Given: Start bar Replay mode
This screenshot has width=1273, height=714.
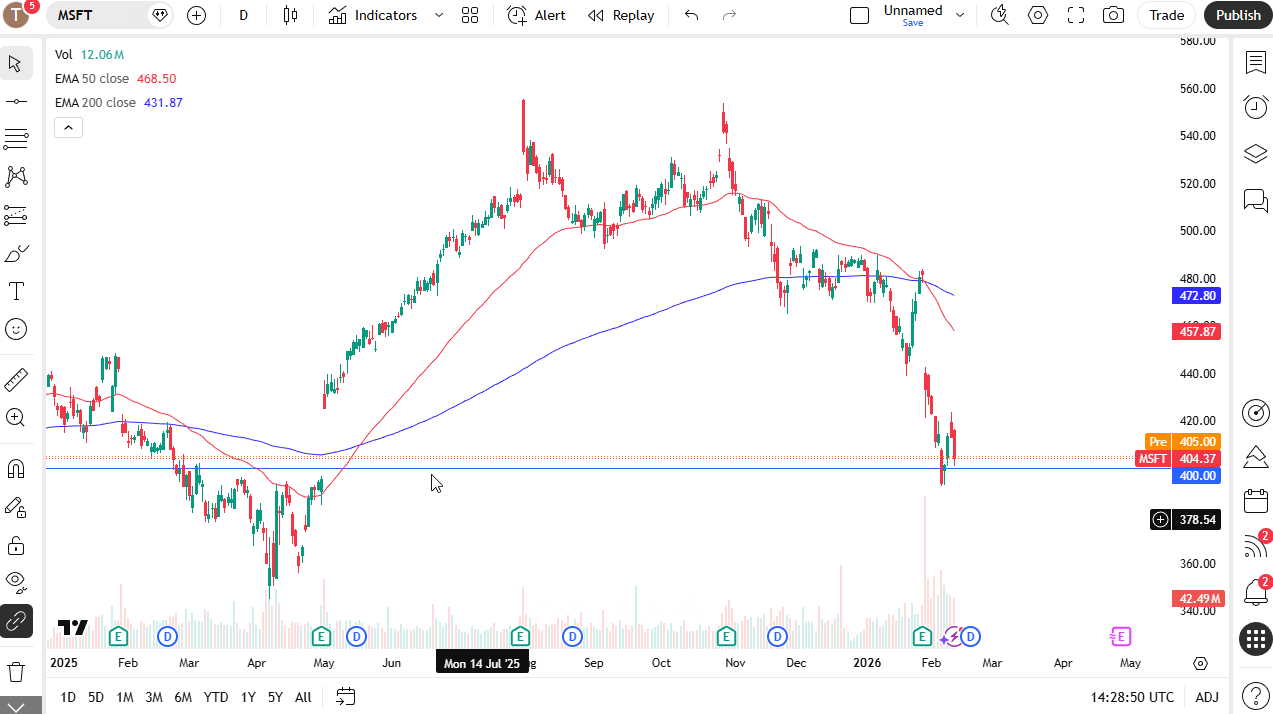Looking at the screenshot, I should [621, 15].
